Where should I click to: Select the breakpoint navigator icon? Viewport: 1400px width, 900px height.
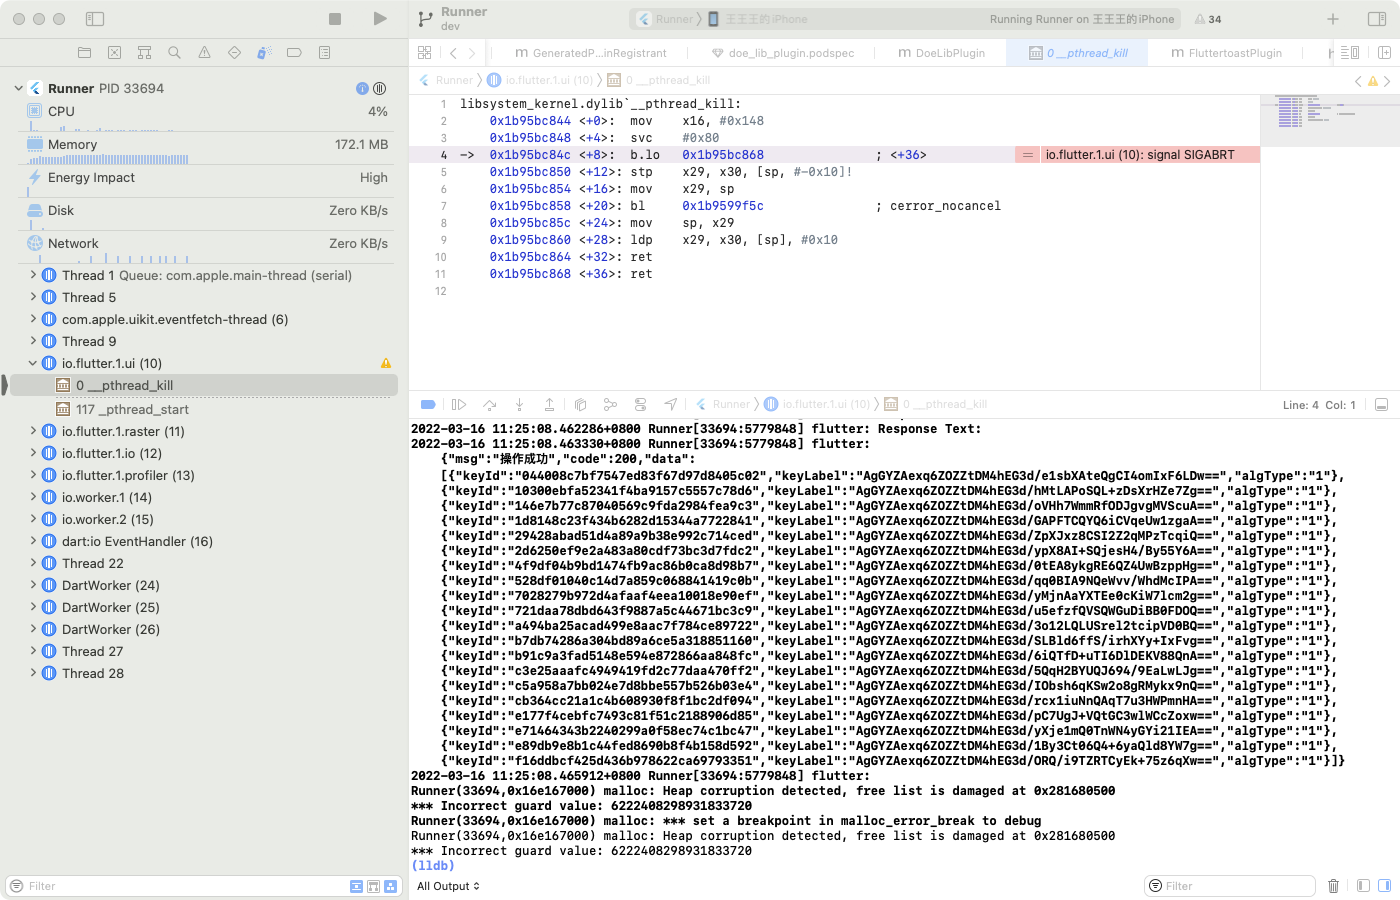click(292, 52)
